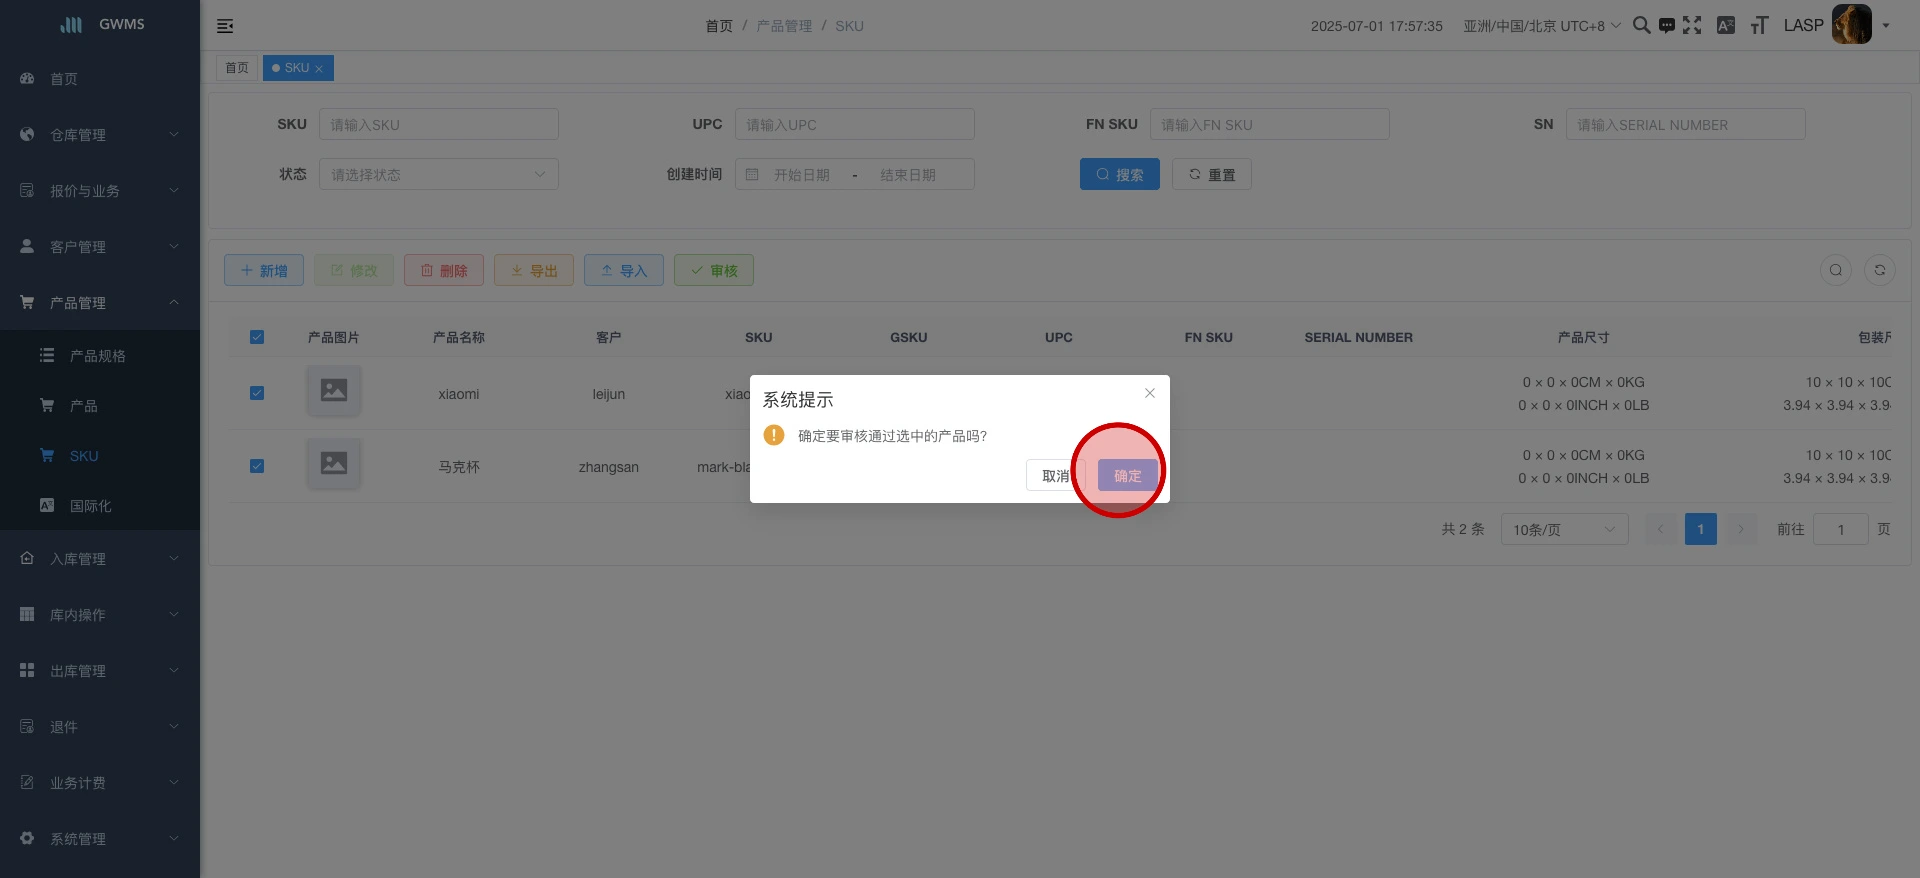Click the SKU search input field
The width and height of the screenshot is (1920, 878).
pos(438,125)
